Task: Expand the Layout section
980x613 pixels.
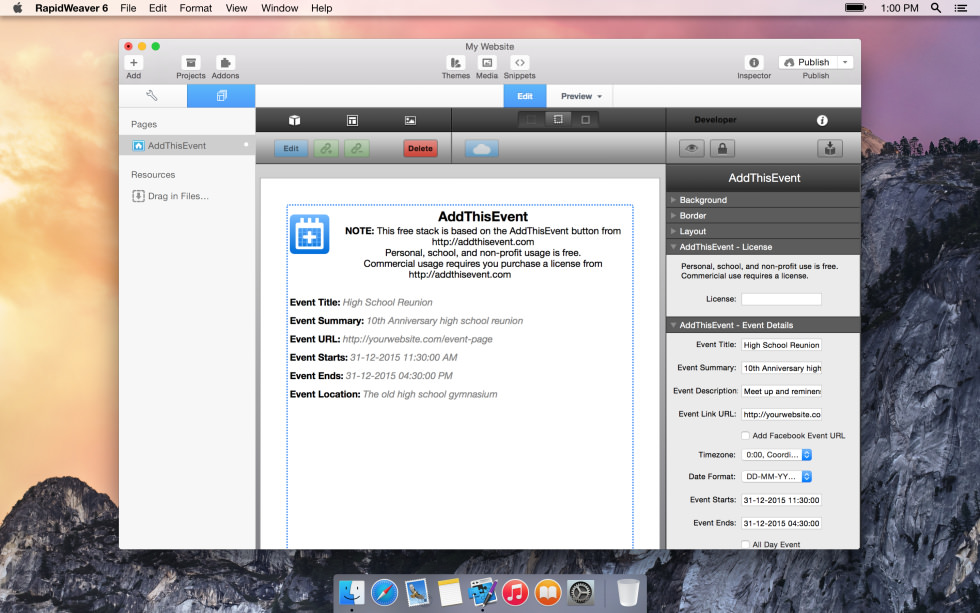Action: tap(763, 231)
